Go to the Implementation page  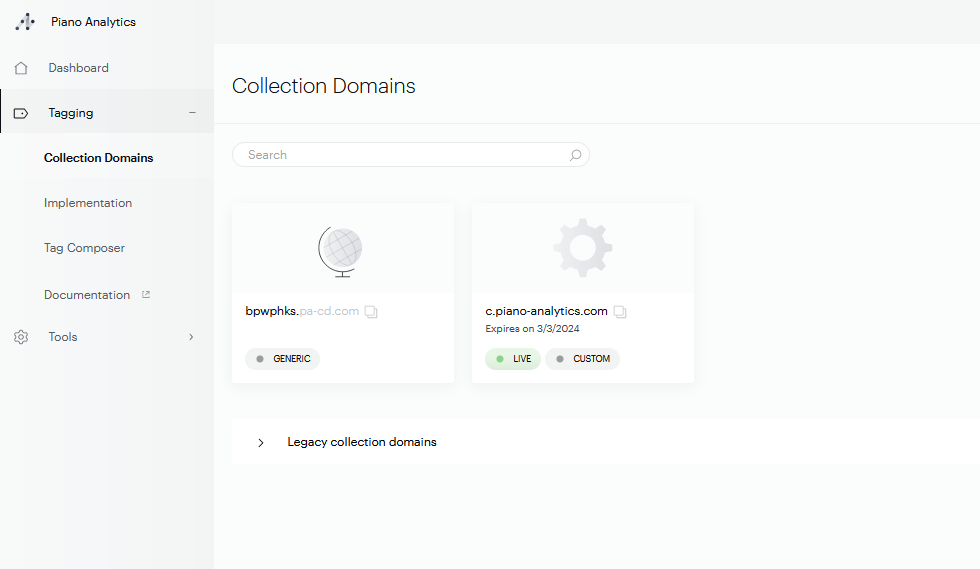88,203
